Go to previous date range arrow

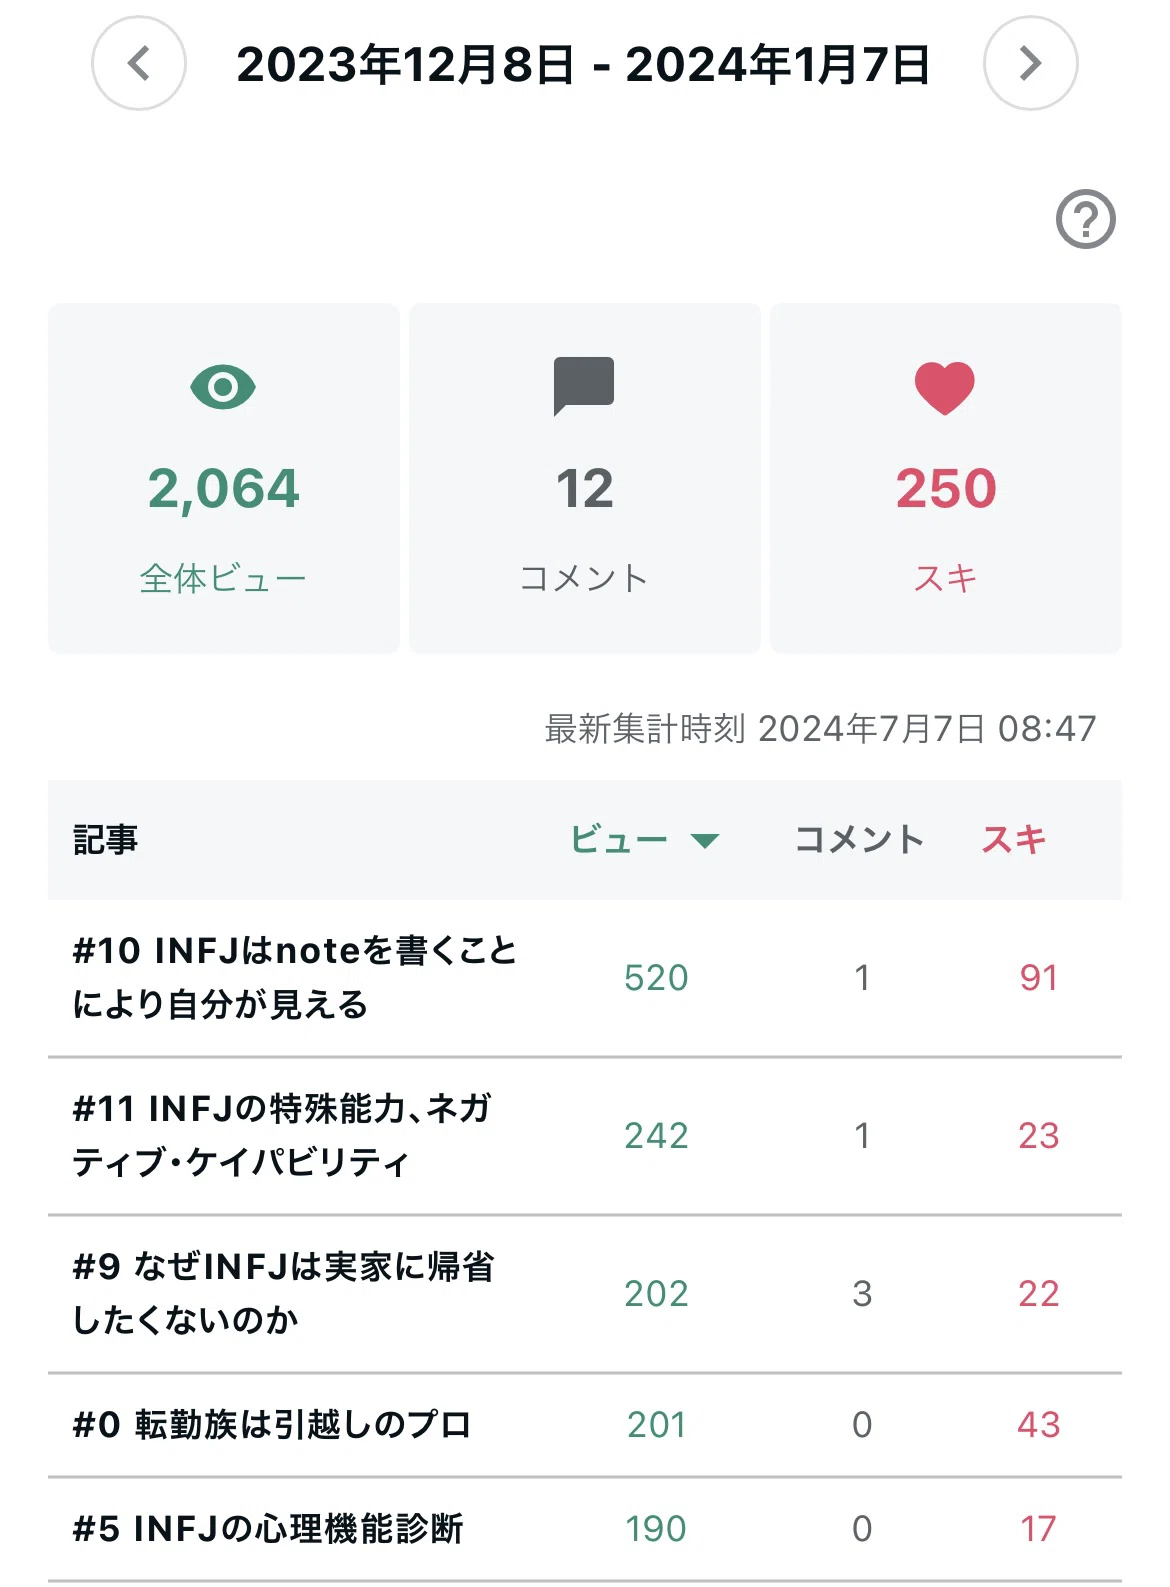click(139, 63)
